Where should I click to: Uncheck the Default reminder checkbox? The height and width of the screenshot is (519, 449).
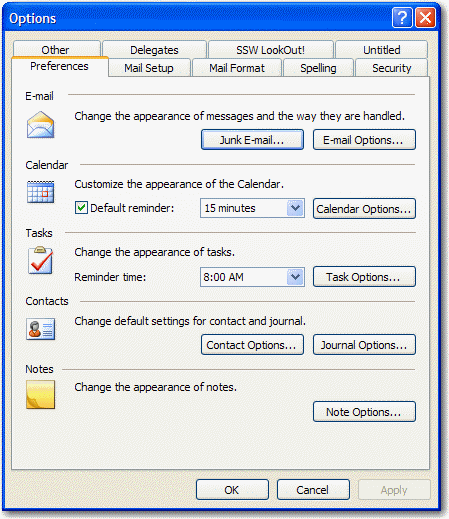(x=81, y=208)
